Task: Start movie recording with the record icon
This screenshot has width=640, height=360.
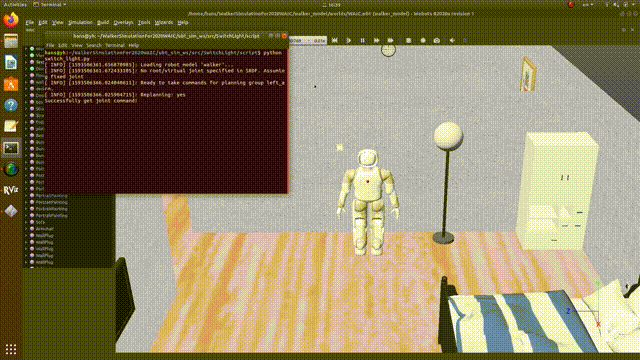Action: pyautogui.click(x=423, y=40)
